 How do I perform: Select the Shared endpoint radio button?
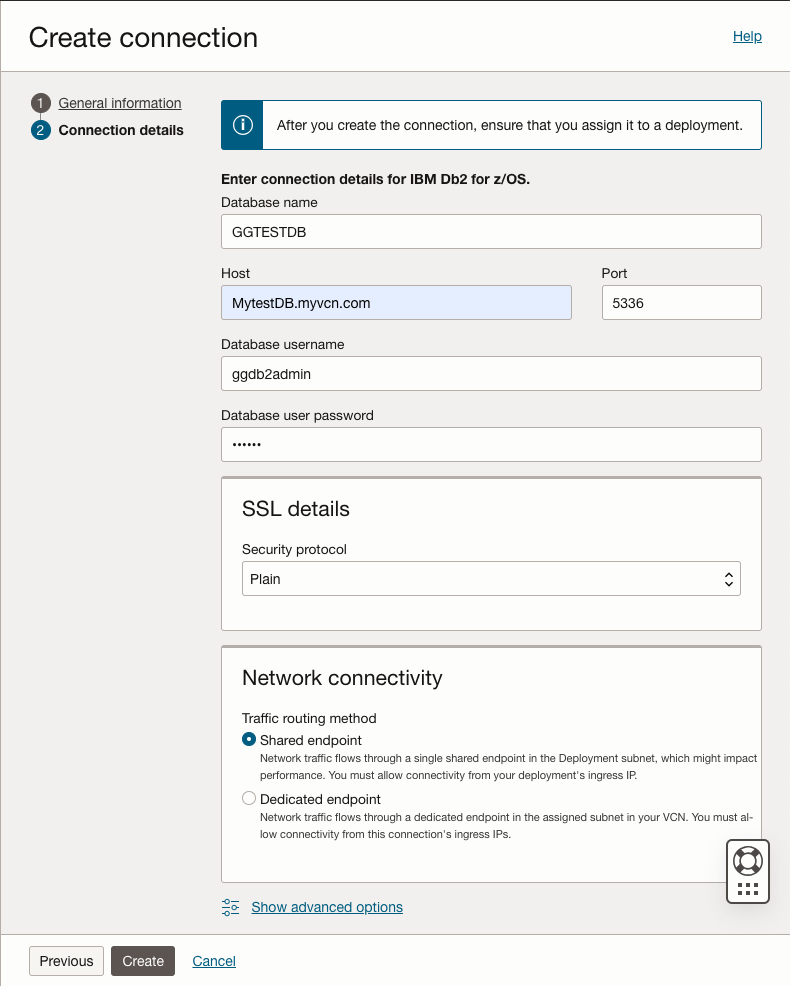coord(249,740)
